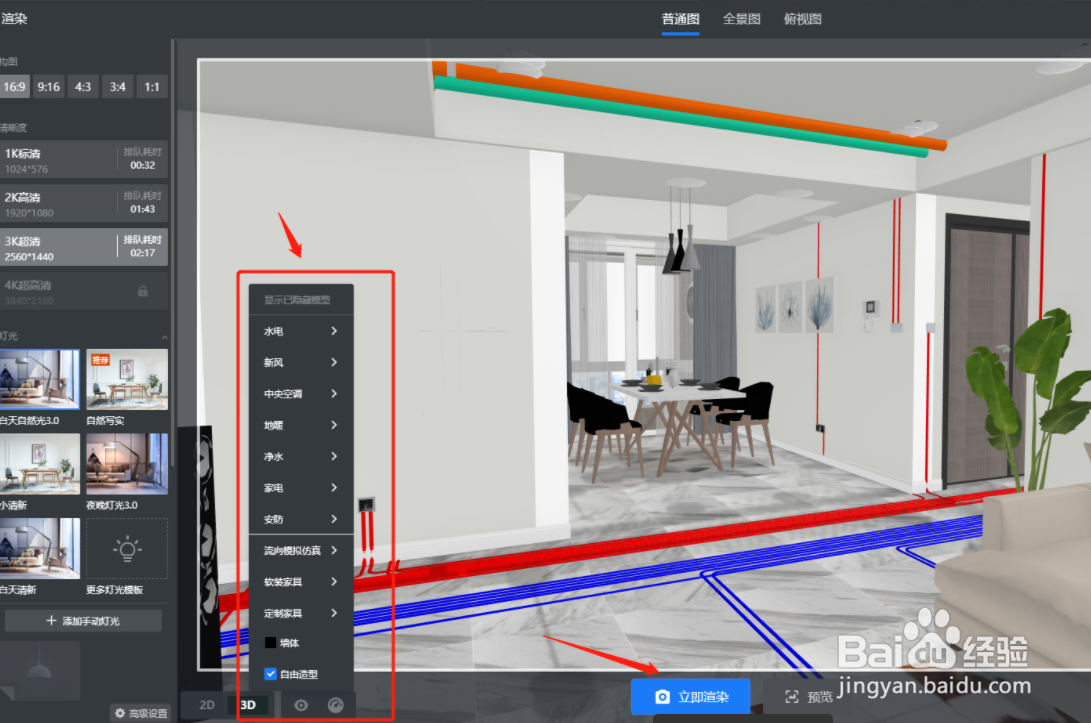Select 自然写实 lighting thumbnail
Image resolution: width=1091 pixels, height=723 pixels.
(127, 380)
